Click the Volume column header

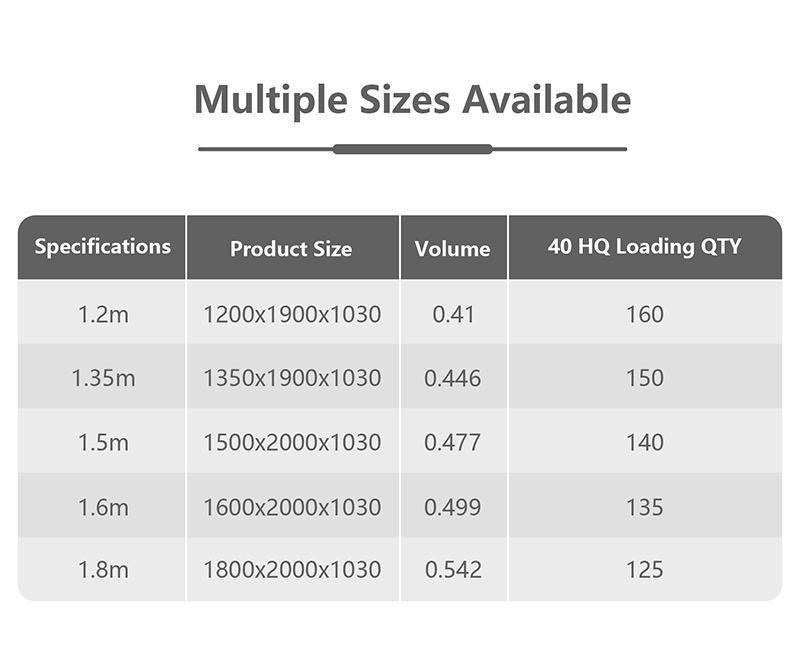point(453,249)
